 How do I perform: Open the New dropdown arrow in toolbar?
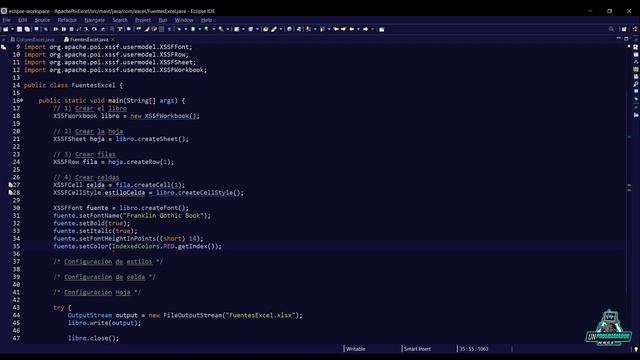pyautogui.click(x=12, y=29)
